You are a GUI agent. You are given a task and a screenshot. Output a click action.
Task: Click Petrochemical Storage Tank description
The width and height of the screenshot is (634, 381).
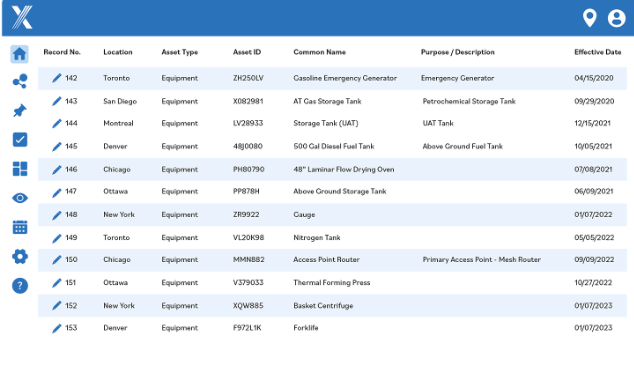pos(469,101)
